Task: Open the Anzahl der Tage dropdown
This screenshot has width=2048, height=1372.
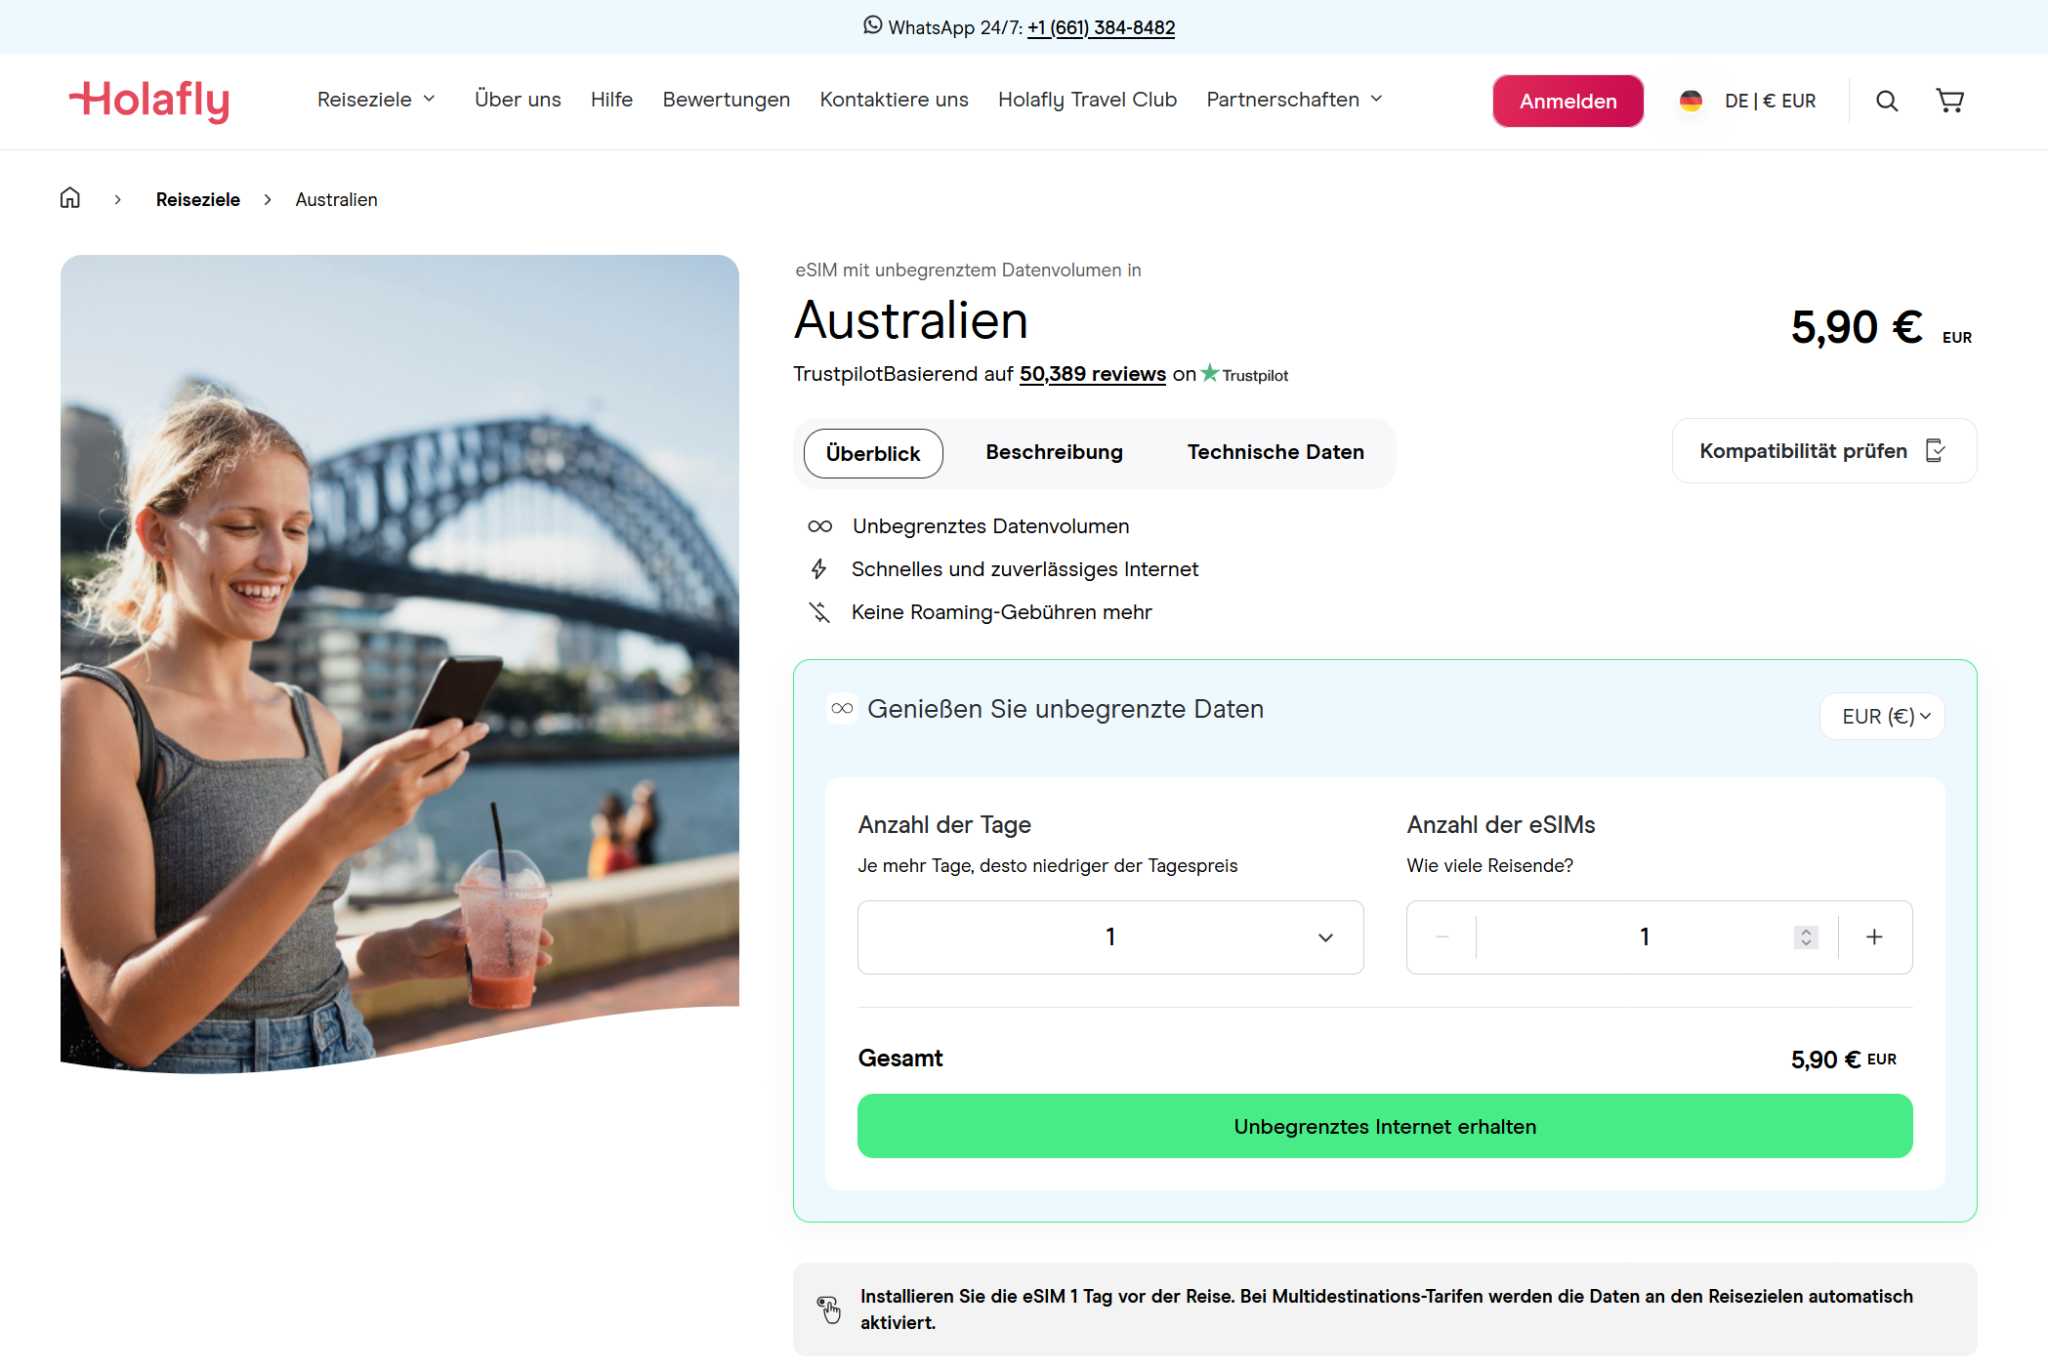Action: (1110, 937)
